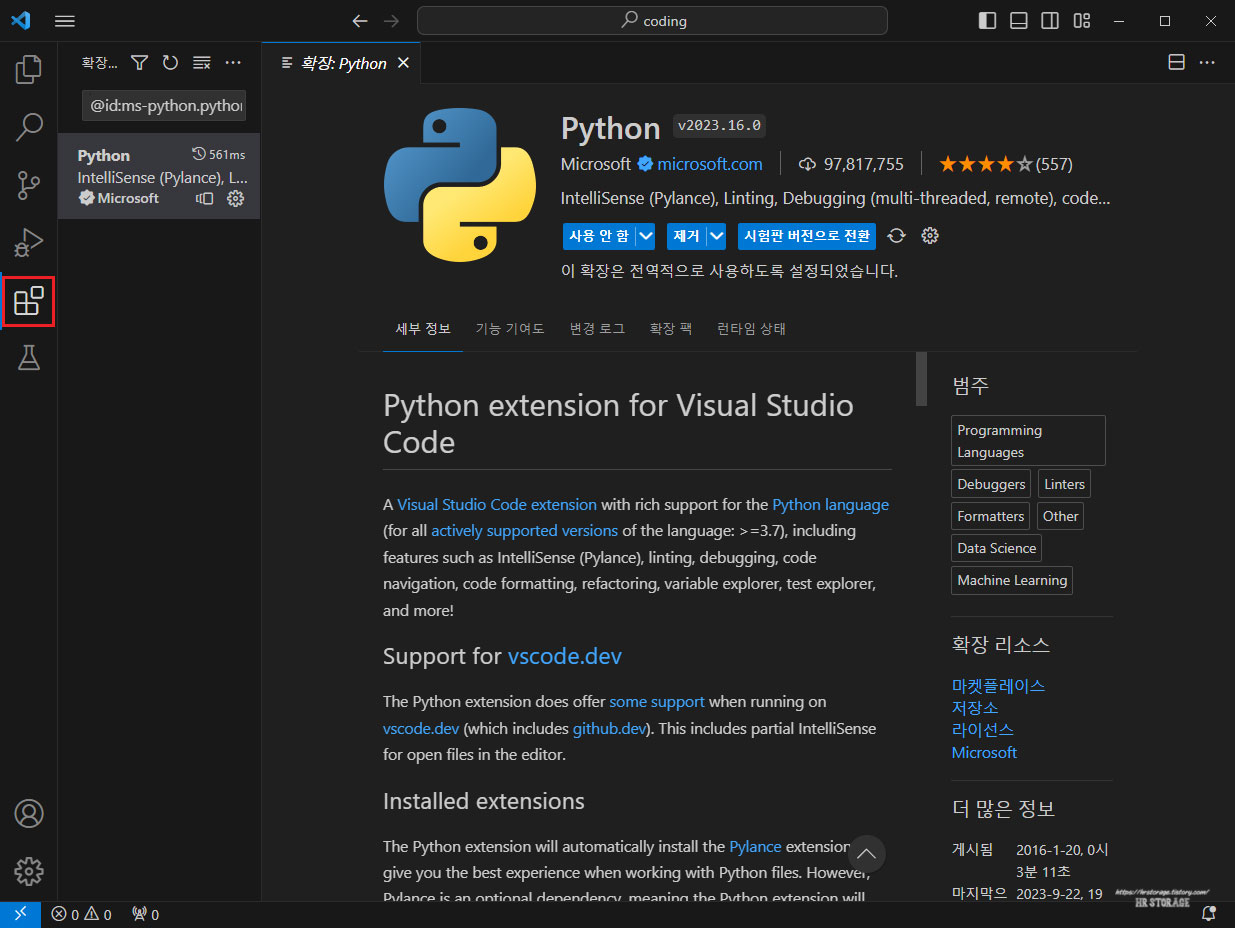Open the Testing flask icon
Viewport: 1235px width, 928px height.
pyautogui.click(x=29, y=358)
